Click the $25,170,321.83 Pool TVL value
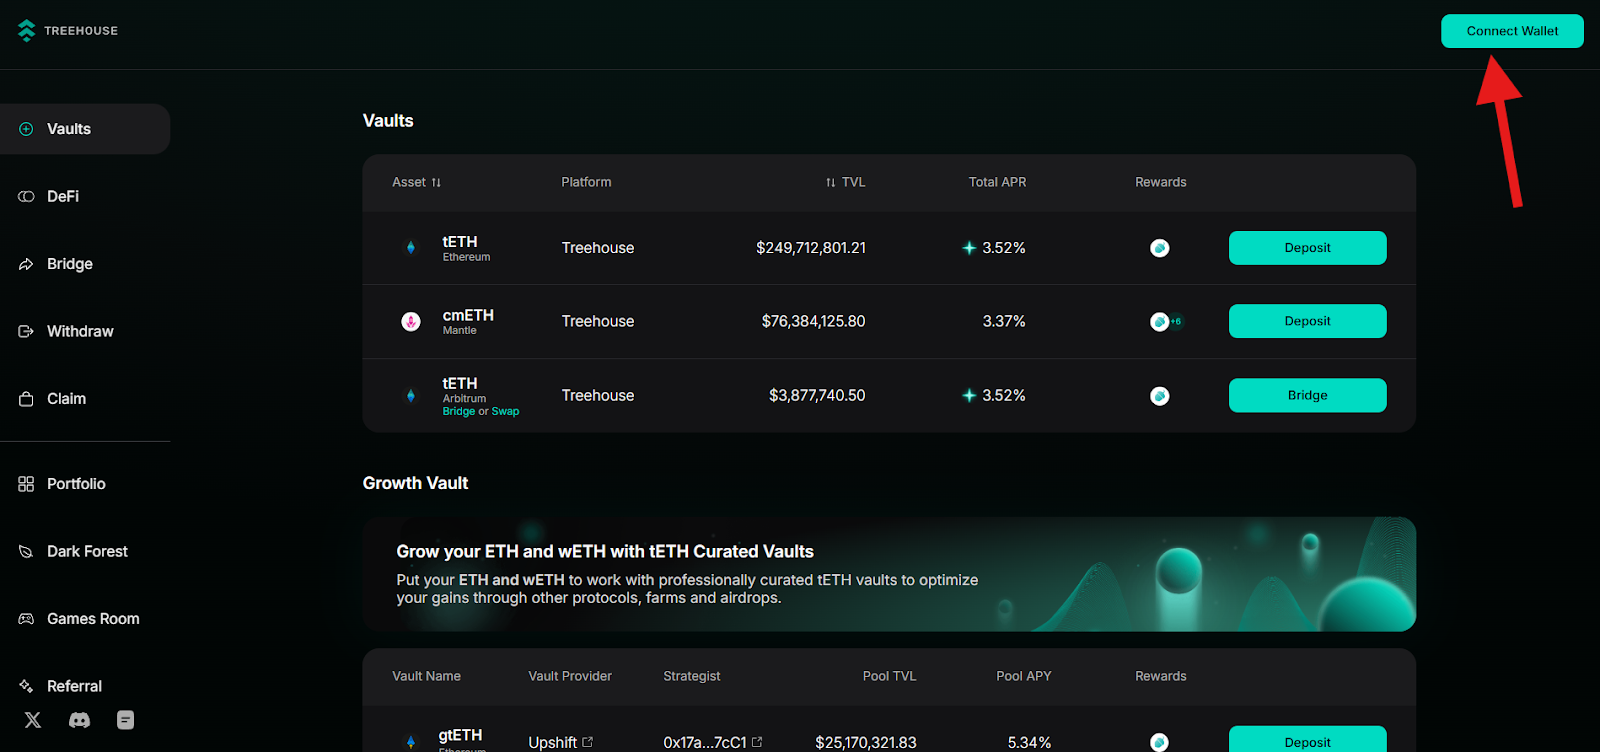This screenshot has height=752, width=1600. click(x=866, y=742)
